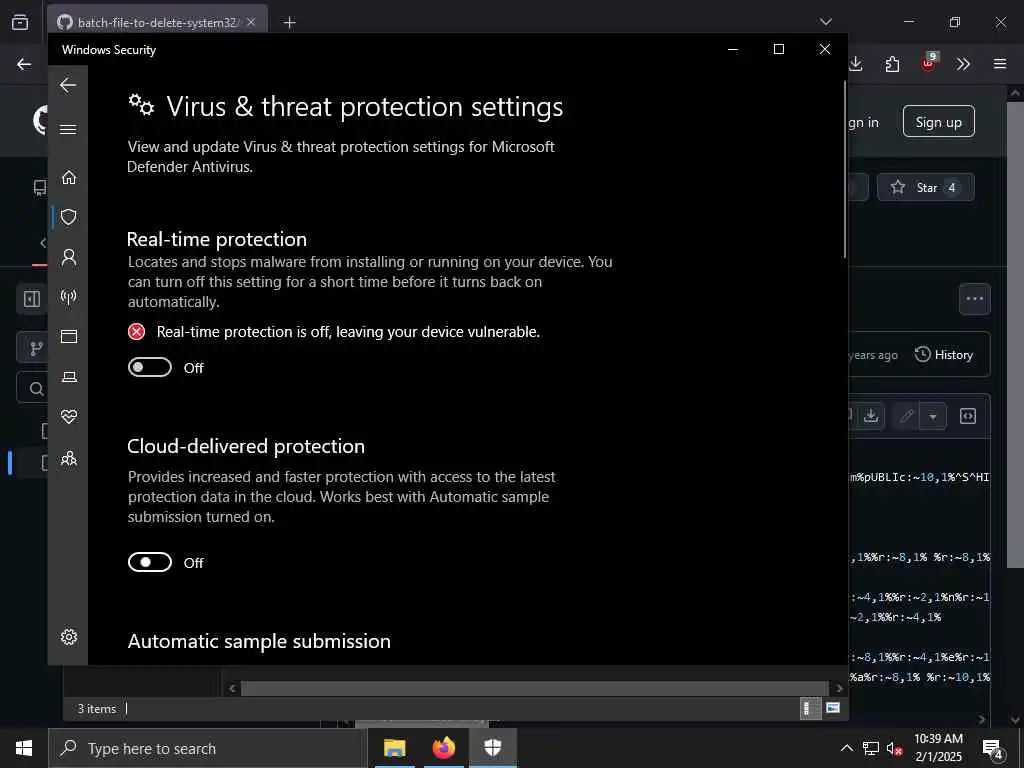Click the Firefox browser back arrow
Image resolution: width=1024 pixels, height=768 pixels.
coord(24,64)
